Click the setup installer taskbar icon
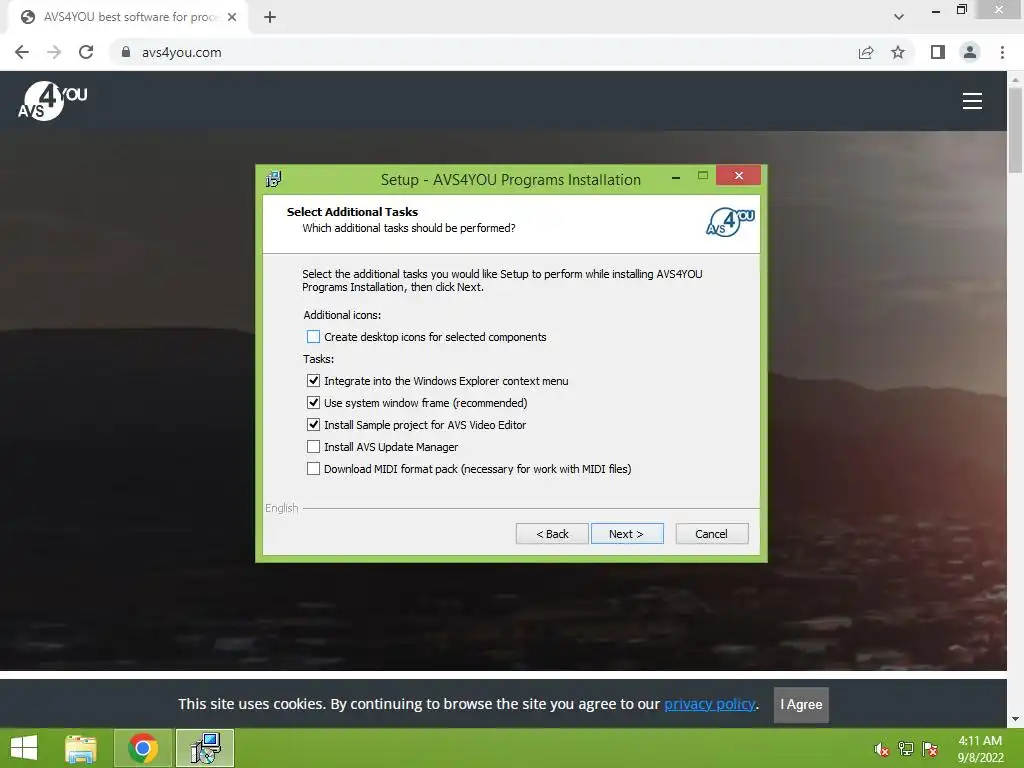The image size is (1024, 768). (x=205, y=748)
